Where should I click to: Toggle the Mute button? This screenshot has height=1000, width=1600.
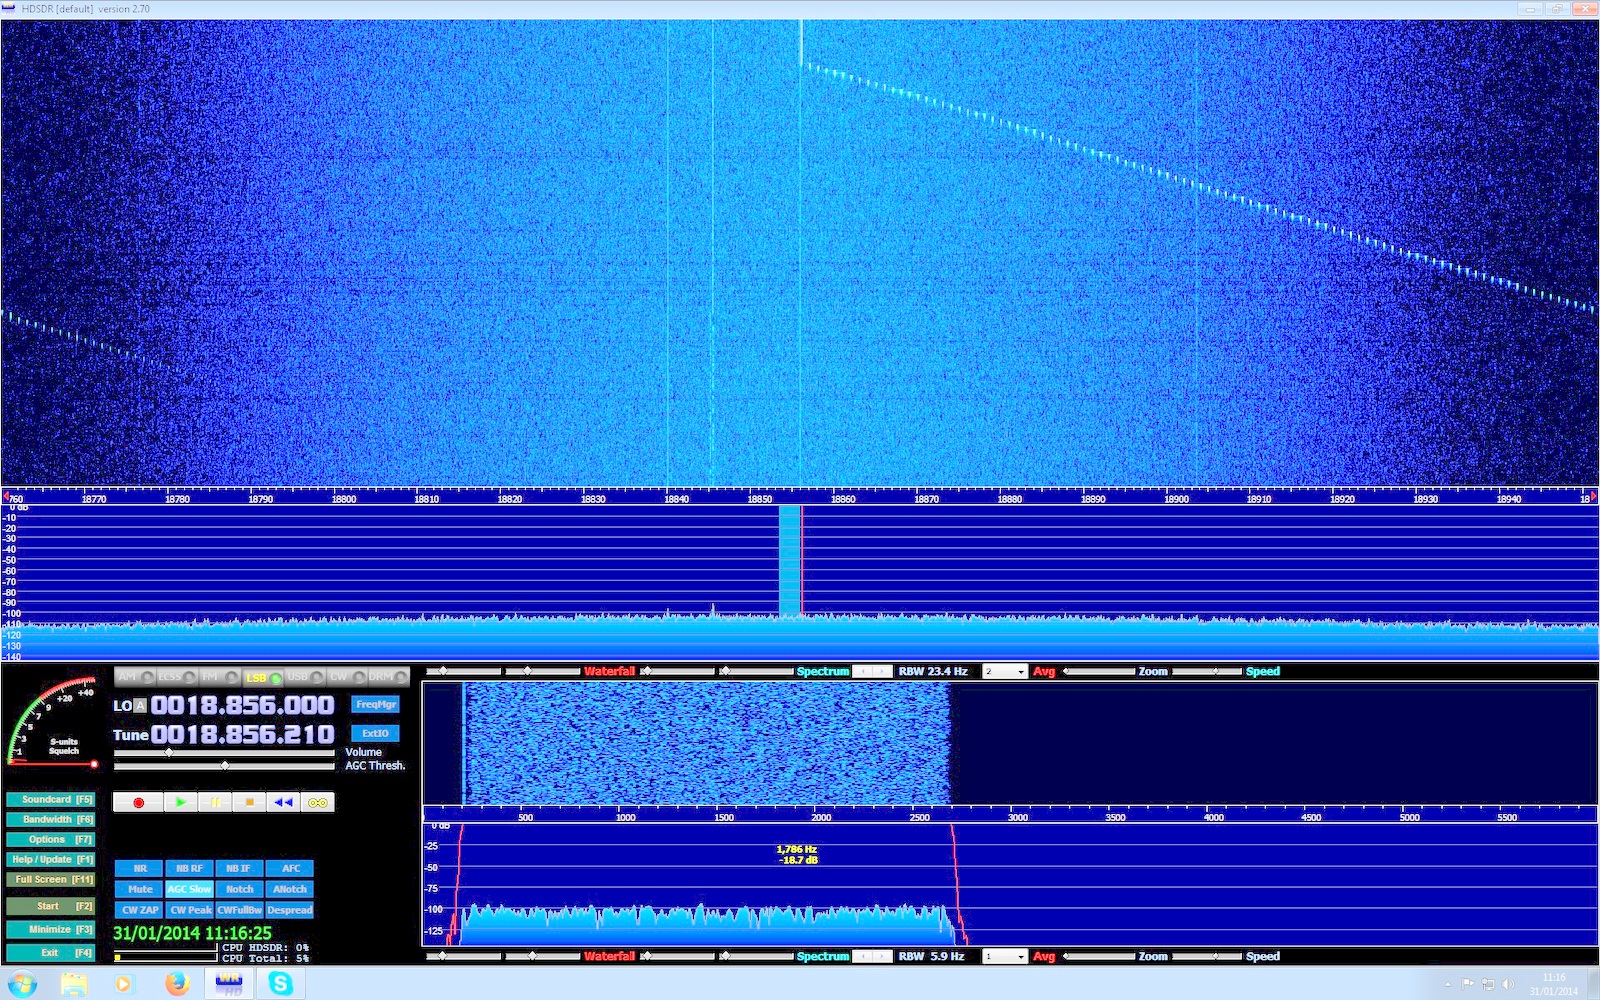point(139,889)
